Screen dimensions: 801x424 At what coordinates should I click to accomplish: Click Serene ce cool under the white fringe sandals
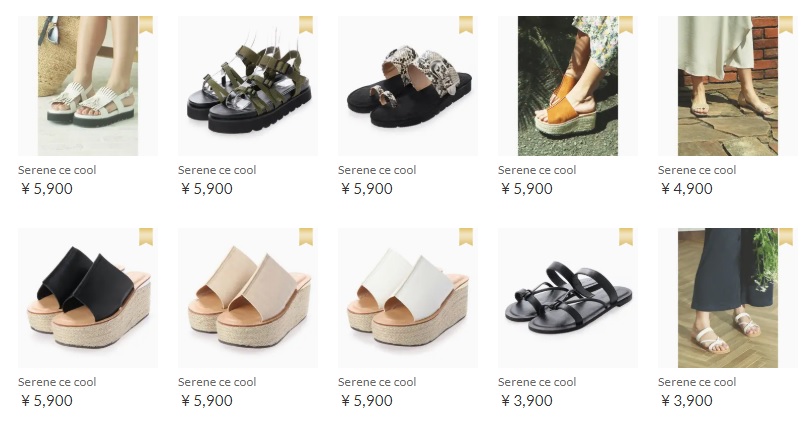57,170
